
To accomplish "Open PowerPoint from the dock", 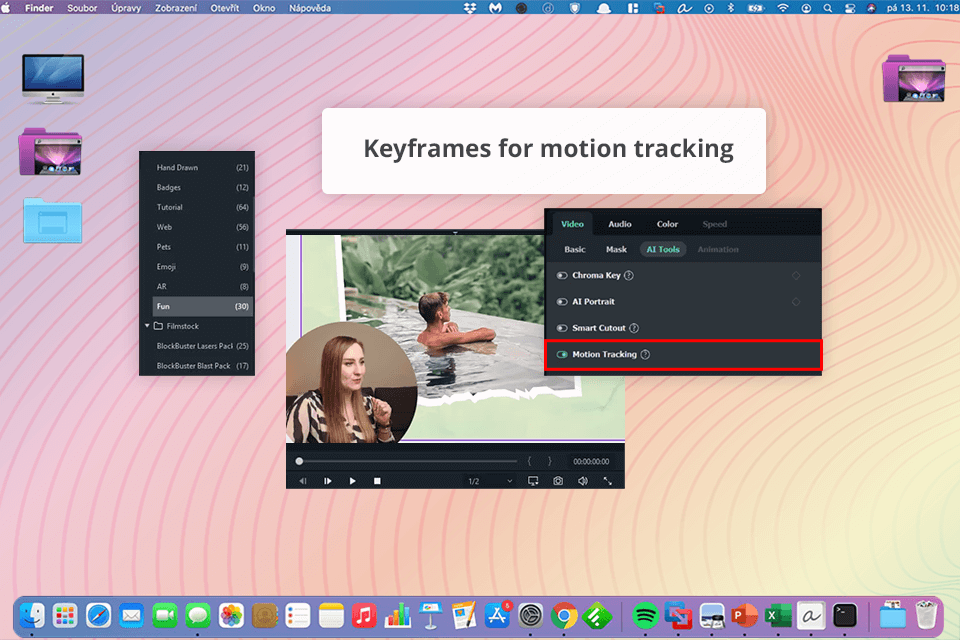I will tap(744, 616).
